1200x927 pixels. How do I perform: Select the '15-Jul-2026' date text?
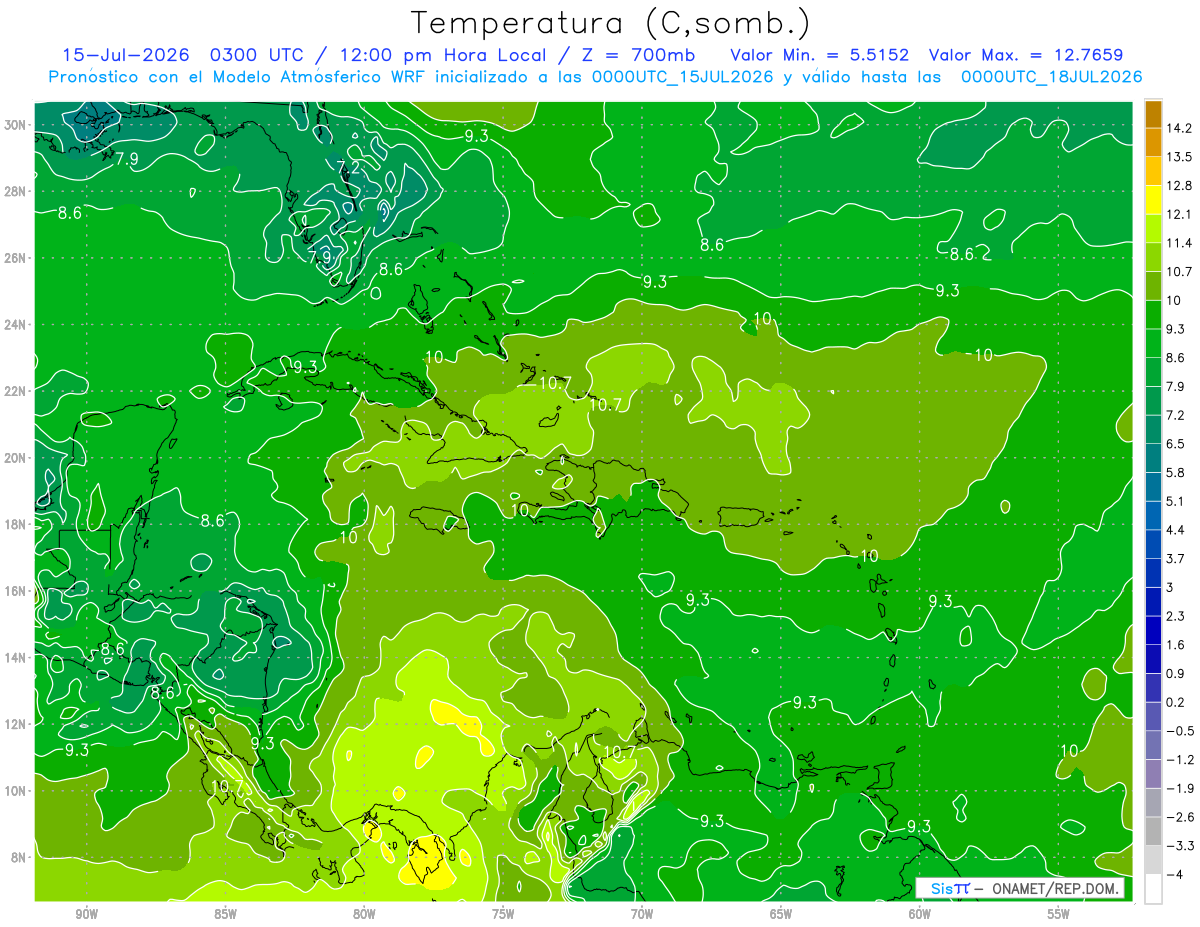126,54
